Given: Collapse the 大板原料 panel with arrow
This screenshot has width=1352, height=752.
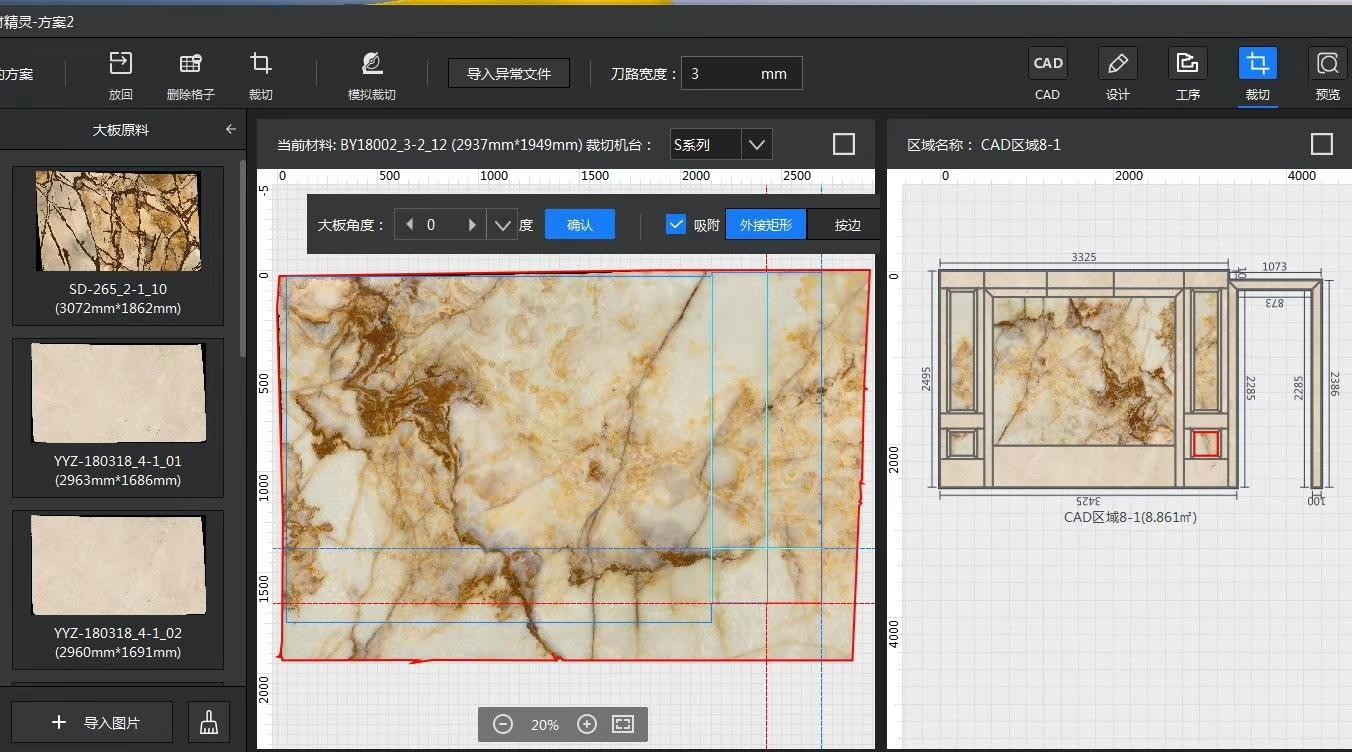Looking at the screenshot, I should coord(231,129).
